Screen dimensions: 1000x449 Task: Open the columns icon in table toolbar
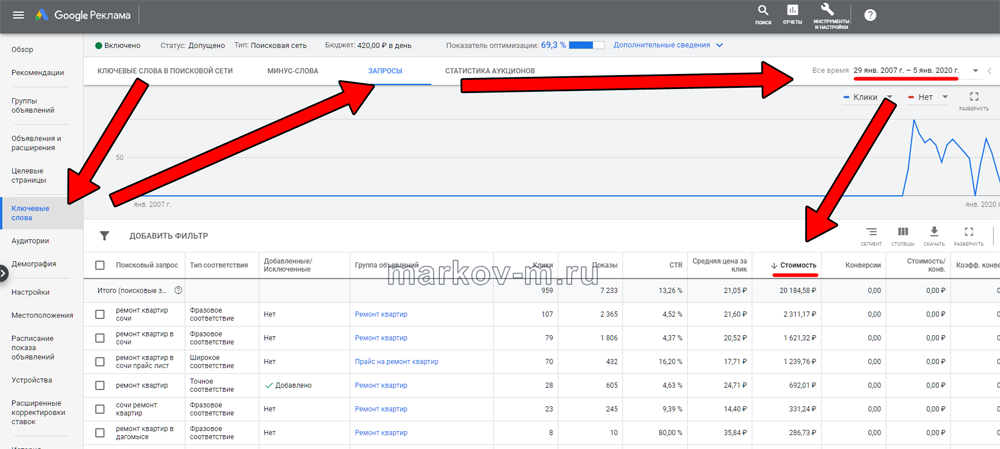903,232
